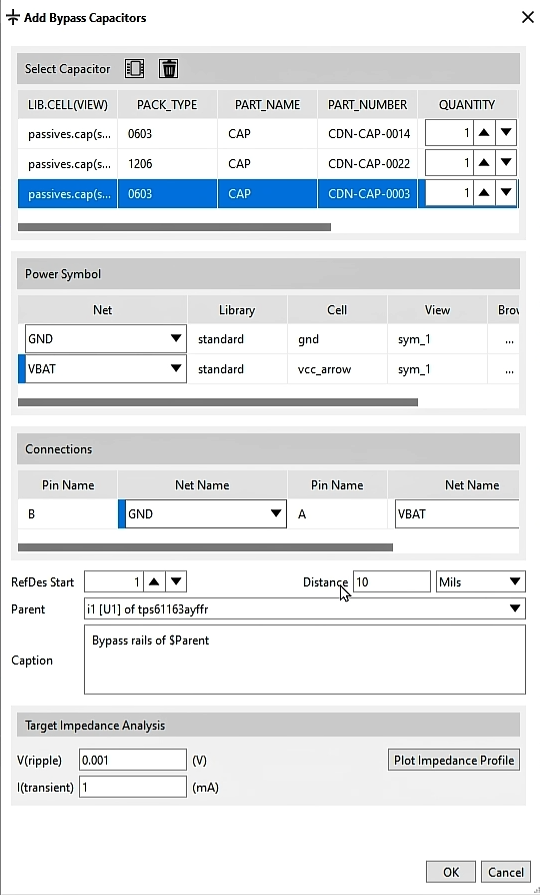Click the quantity field for CDN-CAP-0014
Screen dimensions: 540x895
point(449,133)
